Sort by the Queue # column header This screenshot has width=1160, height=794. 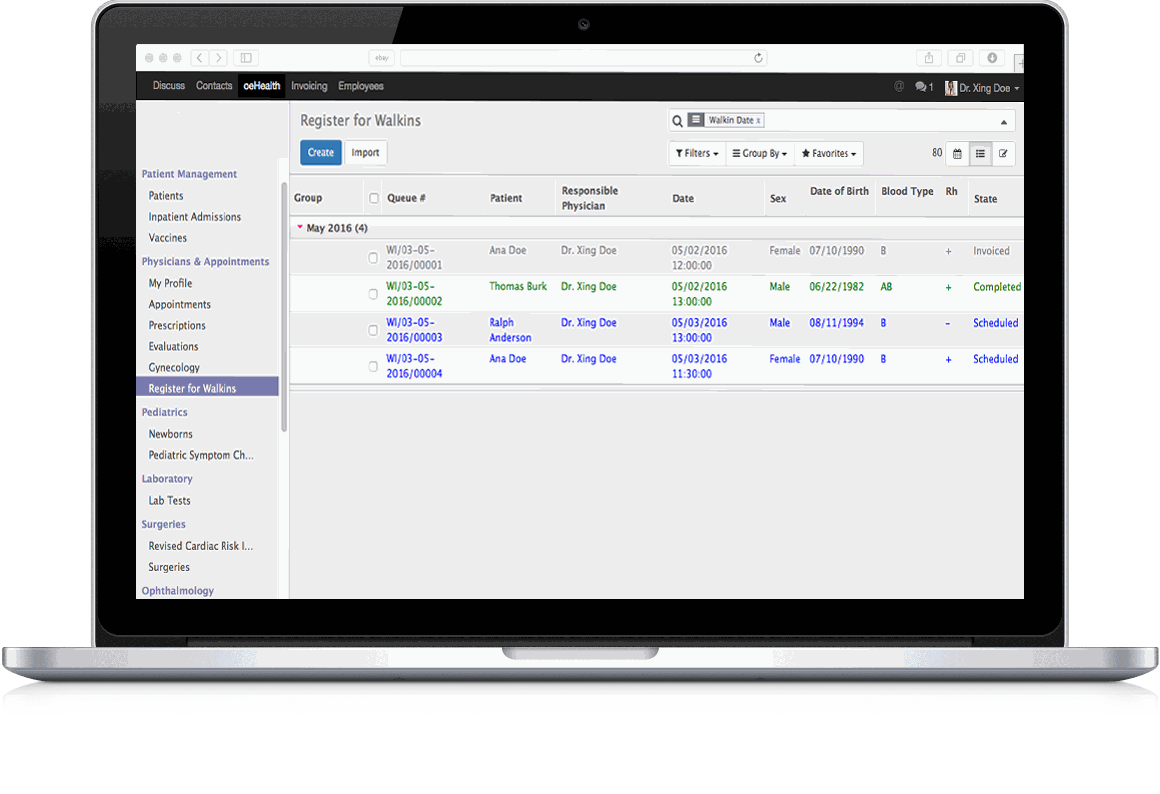(x=406, y=198)
